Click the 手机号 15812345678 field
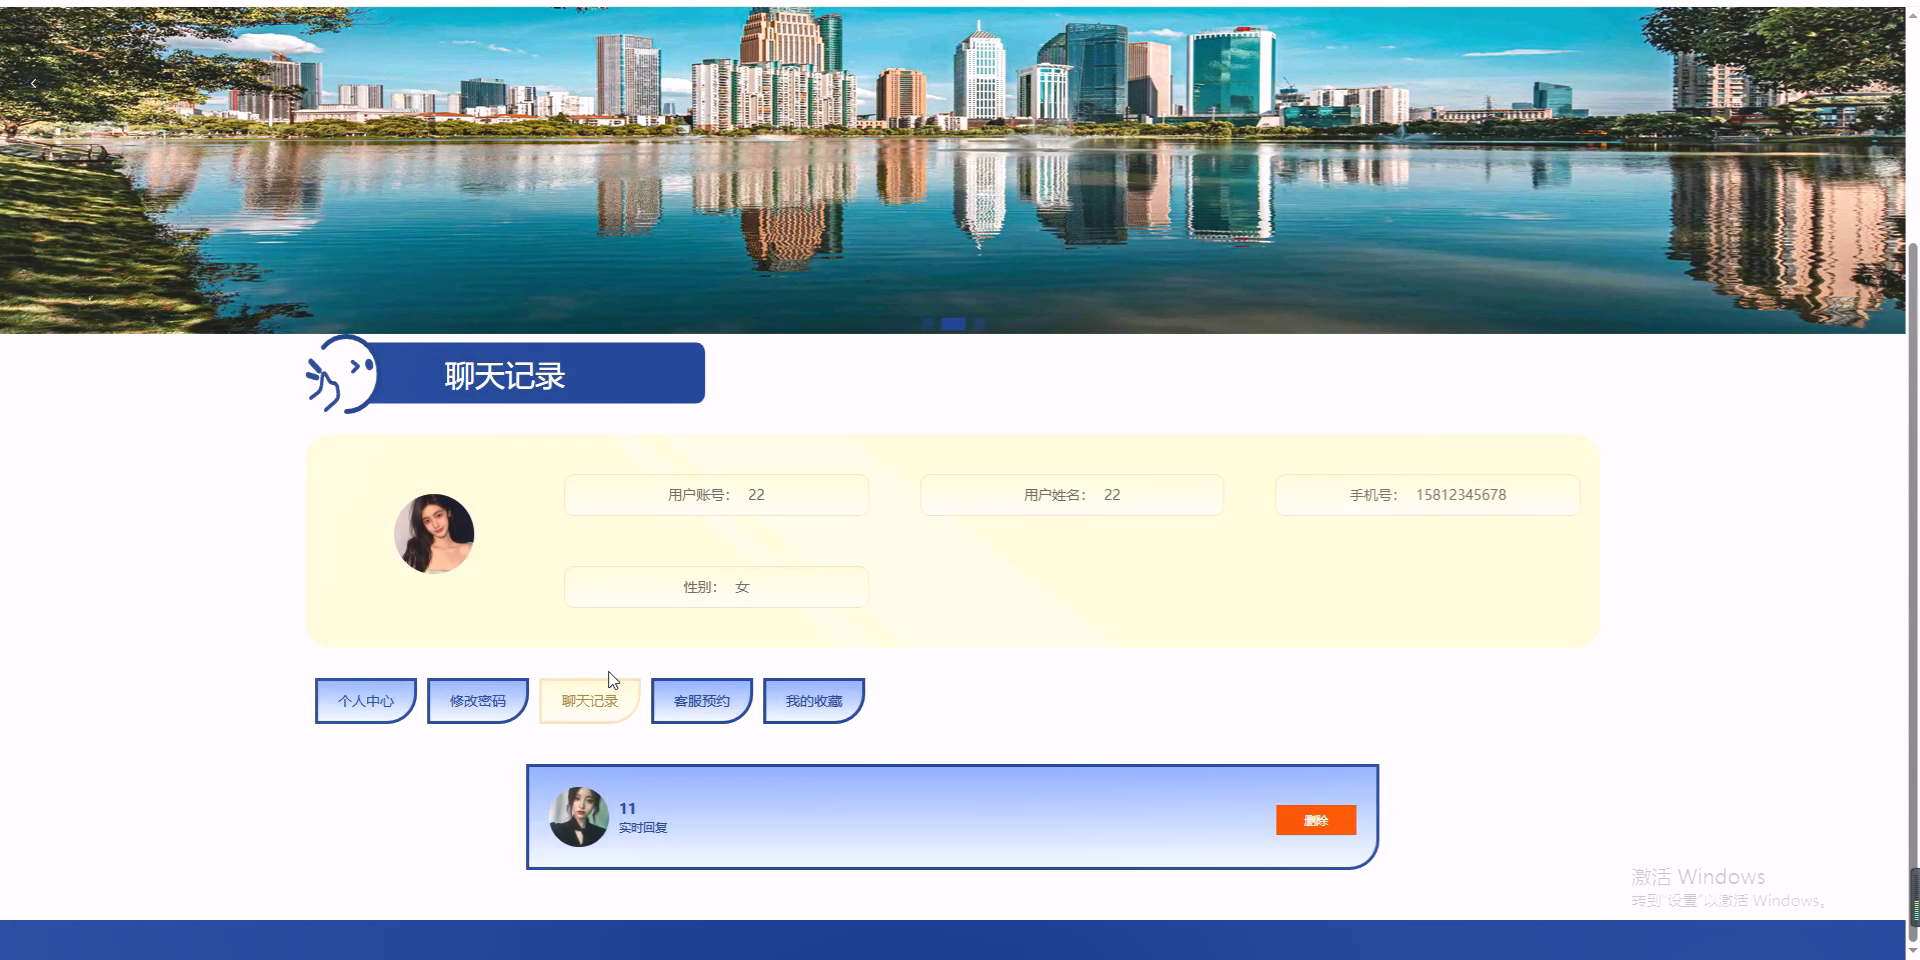The image size is (1920, 960). [1428, 495]
